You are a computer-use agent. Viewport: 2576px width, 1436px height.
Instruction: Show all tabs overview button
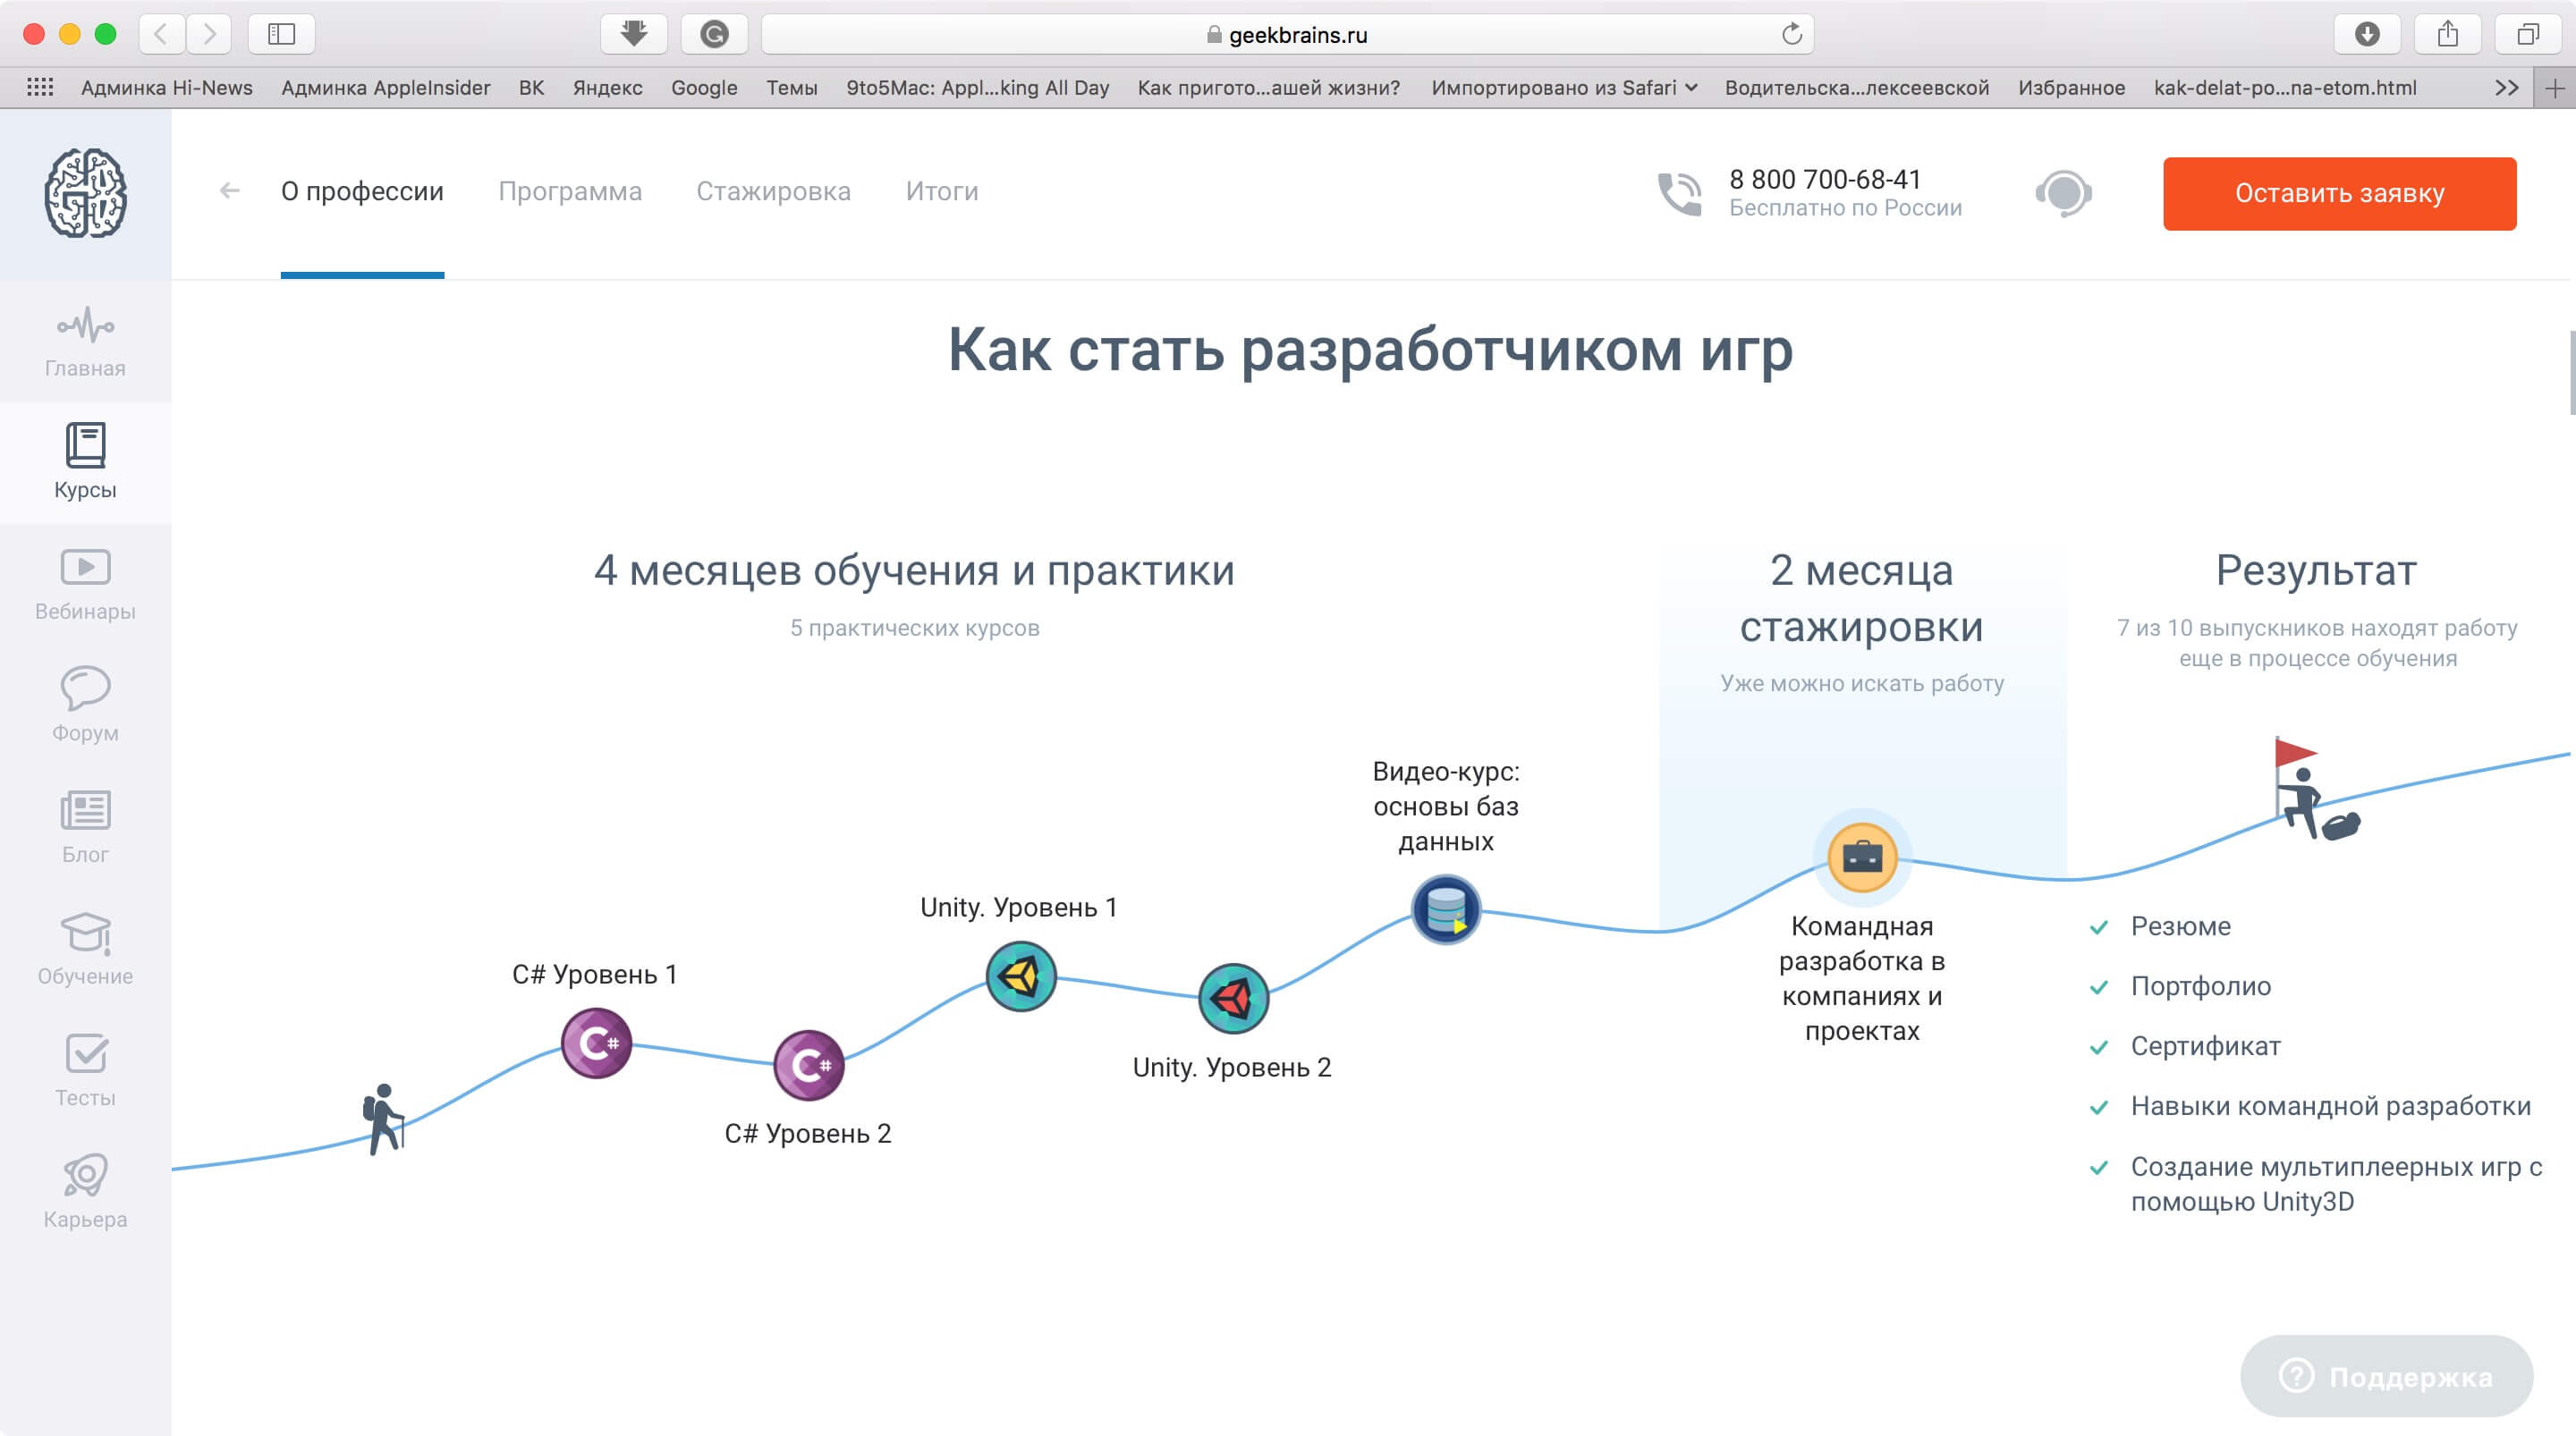[x=2528, y=34]
